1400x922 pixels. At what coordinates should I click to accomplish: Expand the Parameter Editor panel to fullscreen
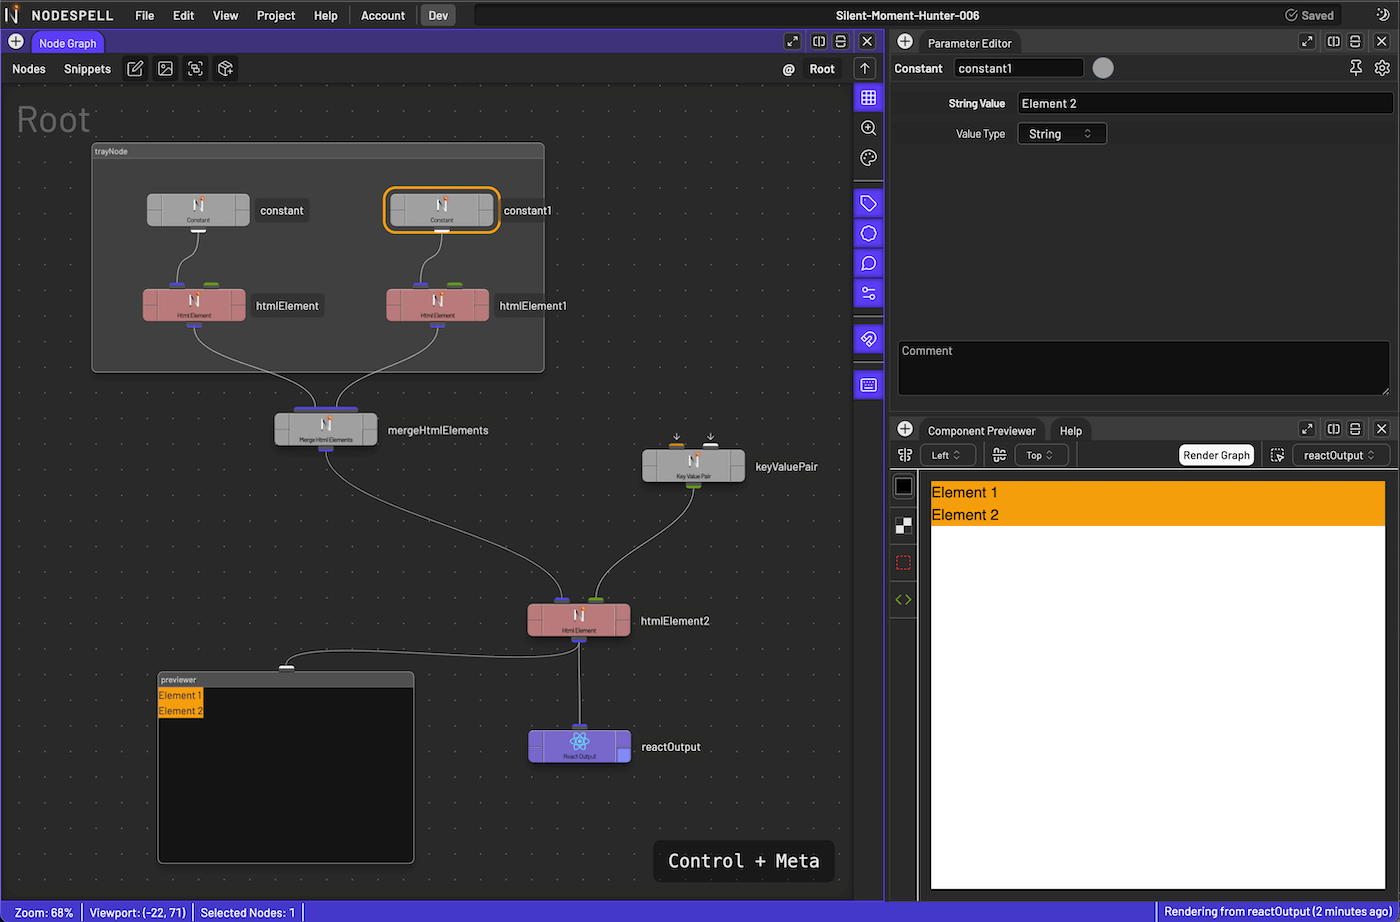click(1307, 42)
